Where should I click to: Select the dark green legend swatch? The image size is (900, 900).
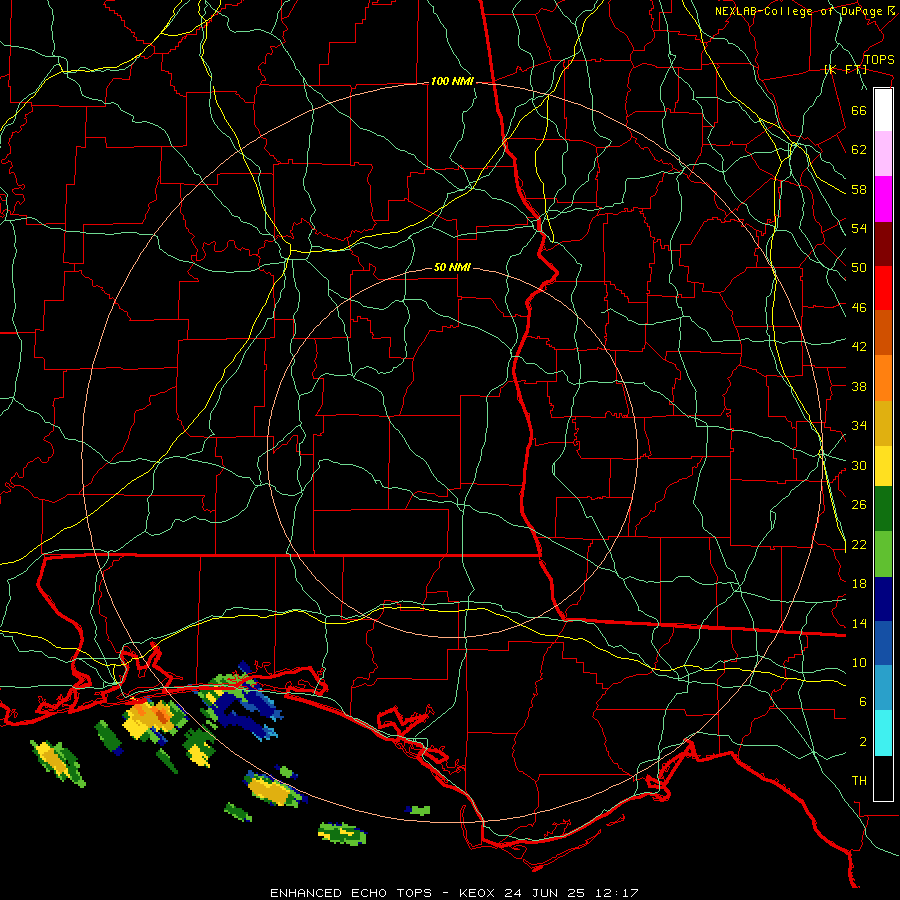pyautogui.click(x=883, y=509)
